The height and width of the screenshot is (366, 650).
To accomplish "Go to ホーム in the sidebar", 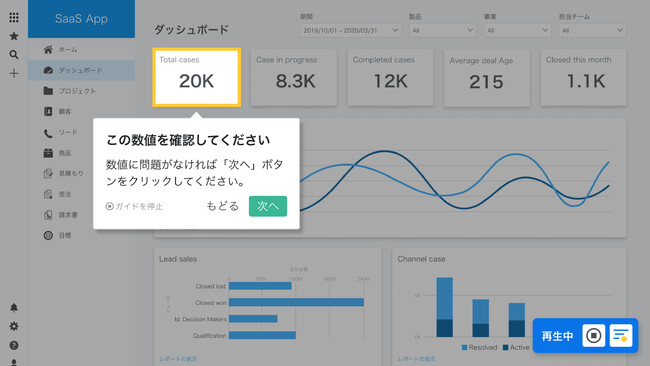I will point(81,50).
